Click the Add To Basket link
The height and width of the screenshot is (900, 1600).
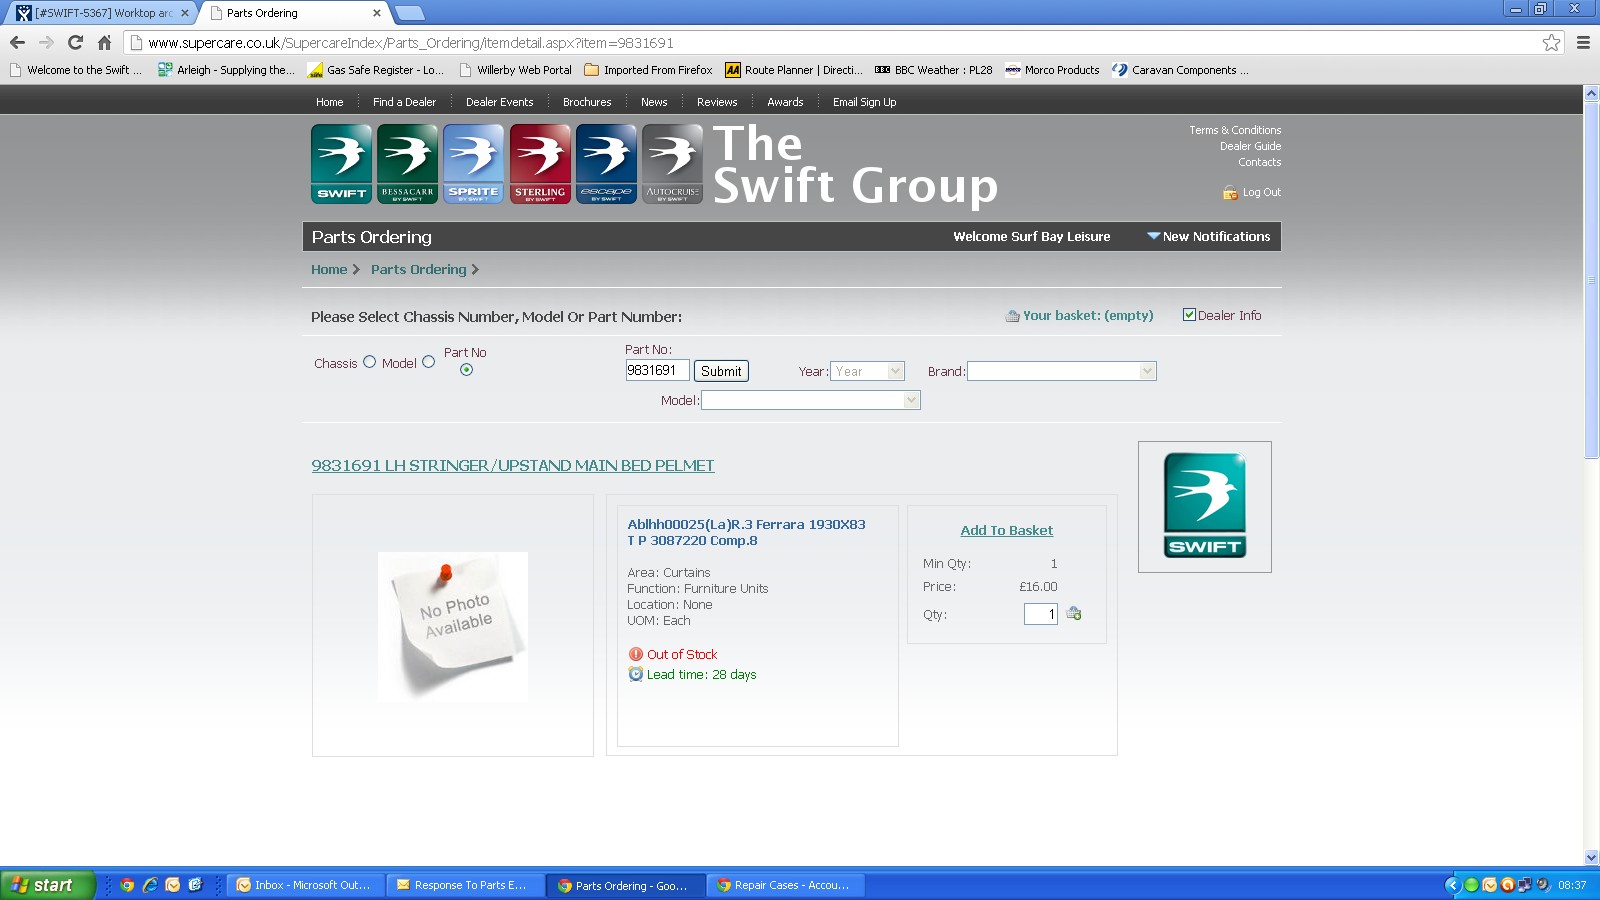coord(1006,531)
